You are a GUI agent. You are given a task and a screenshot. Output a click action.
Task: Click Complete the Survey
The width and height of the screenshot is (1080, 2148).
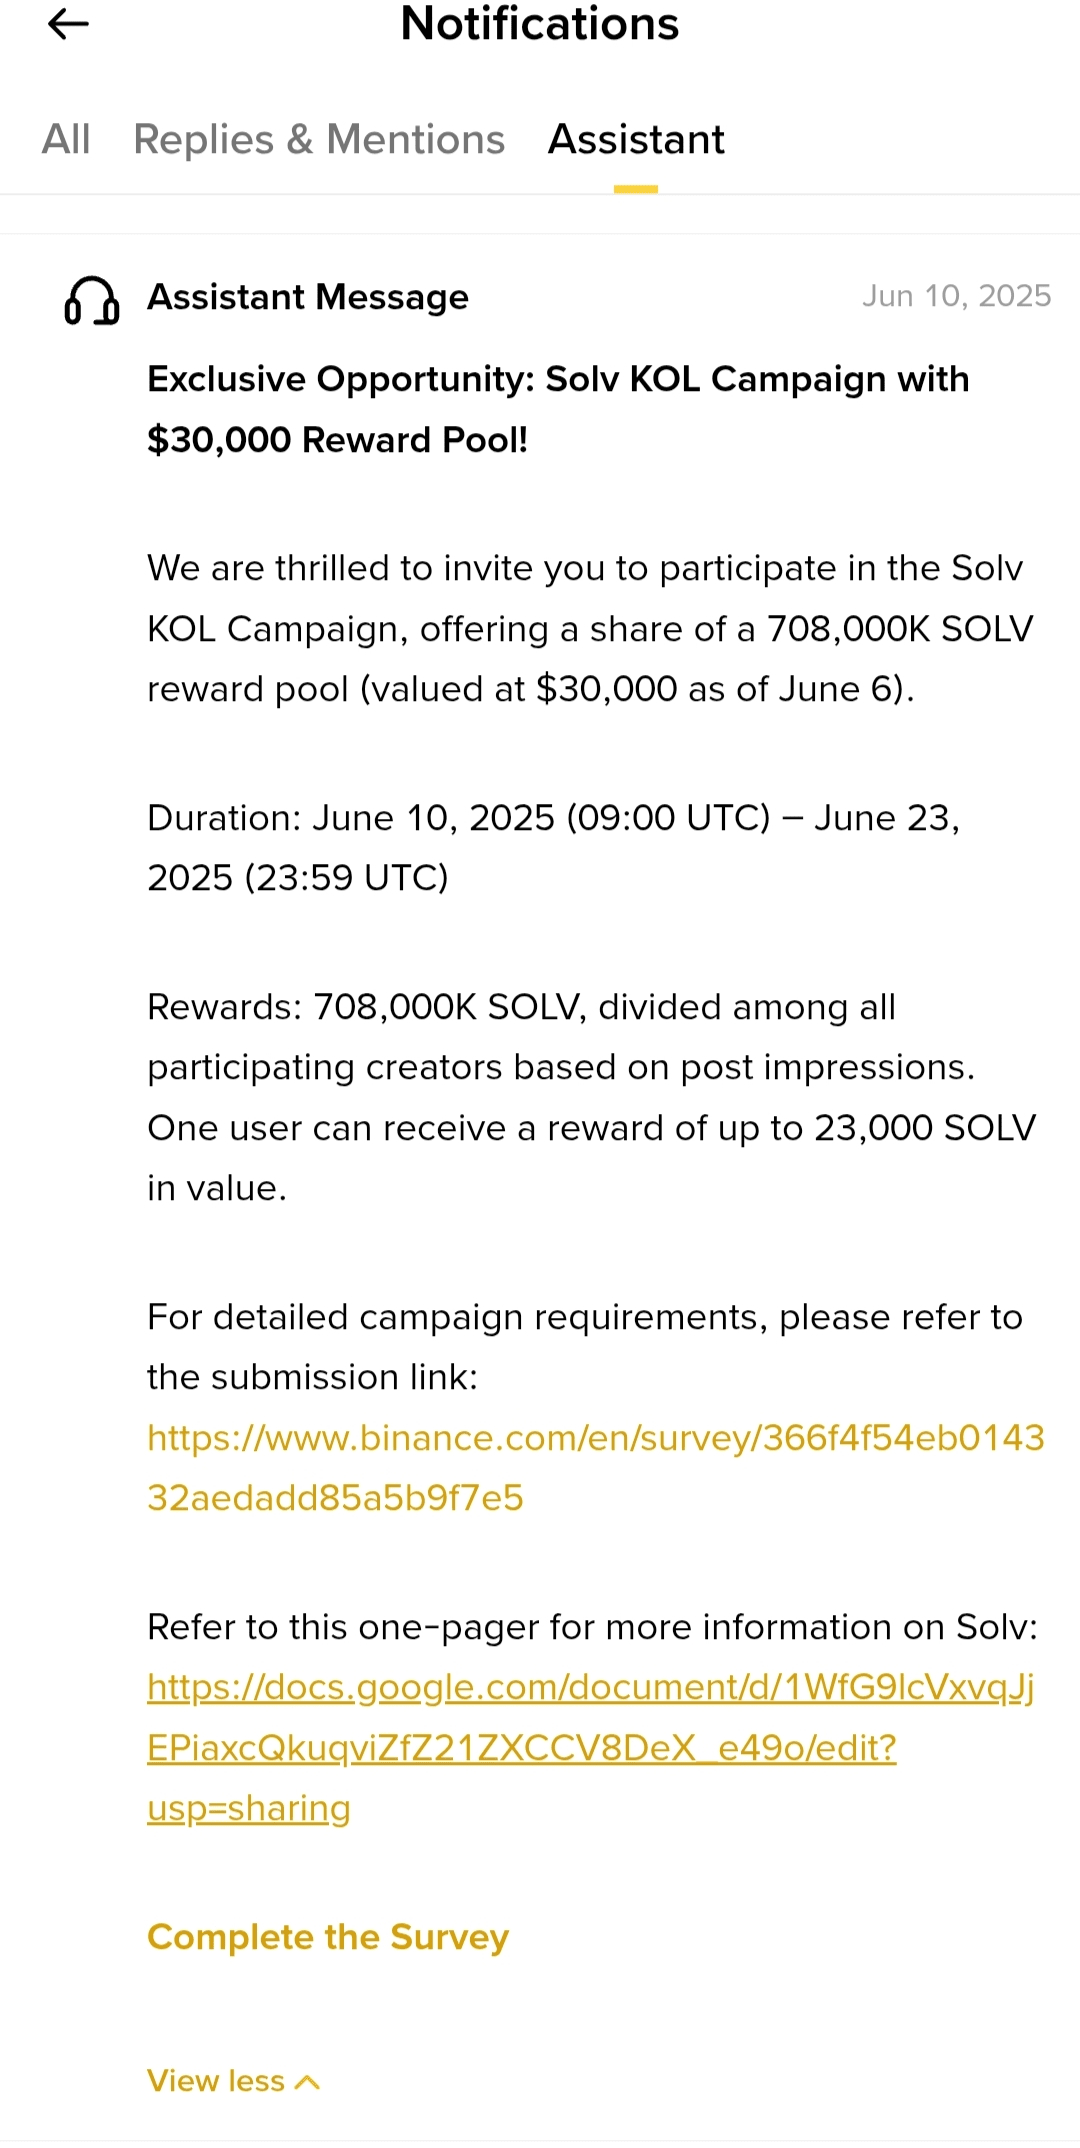[x=328, y=1937]
